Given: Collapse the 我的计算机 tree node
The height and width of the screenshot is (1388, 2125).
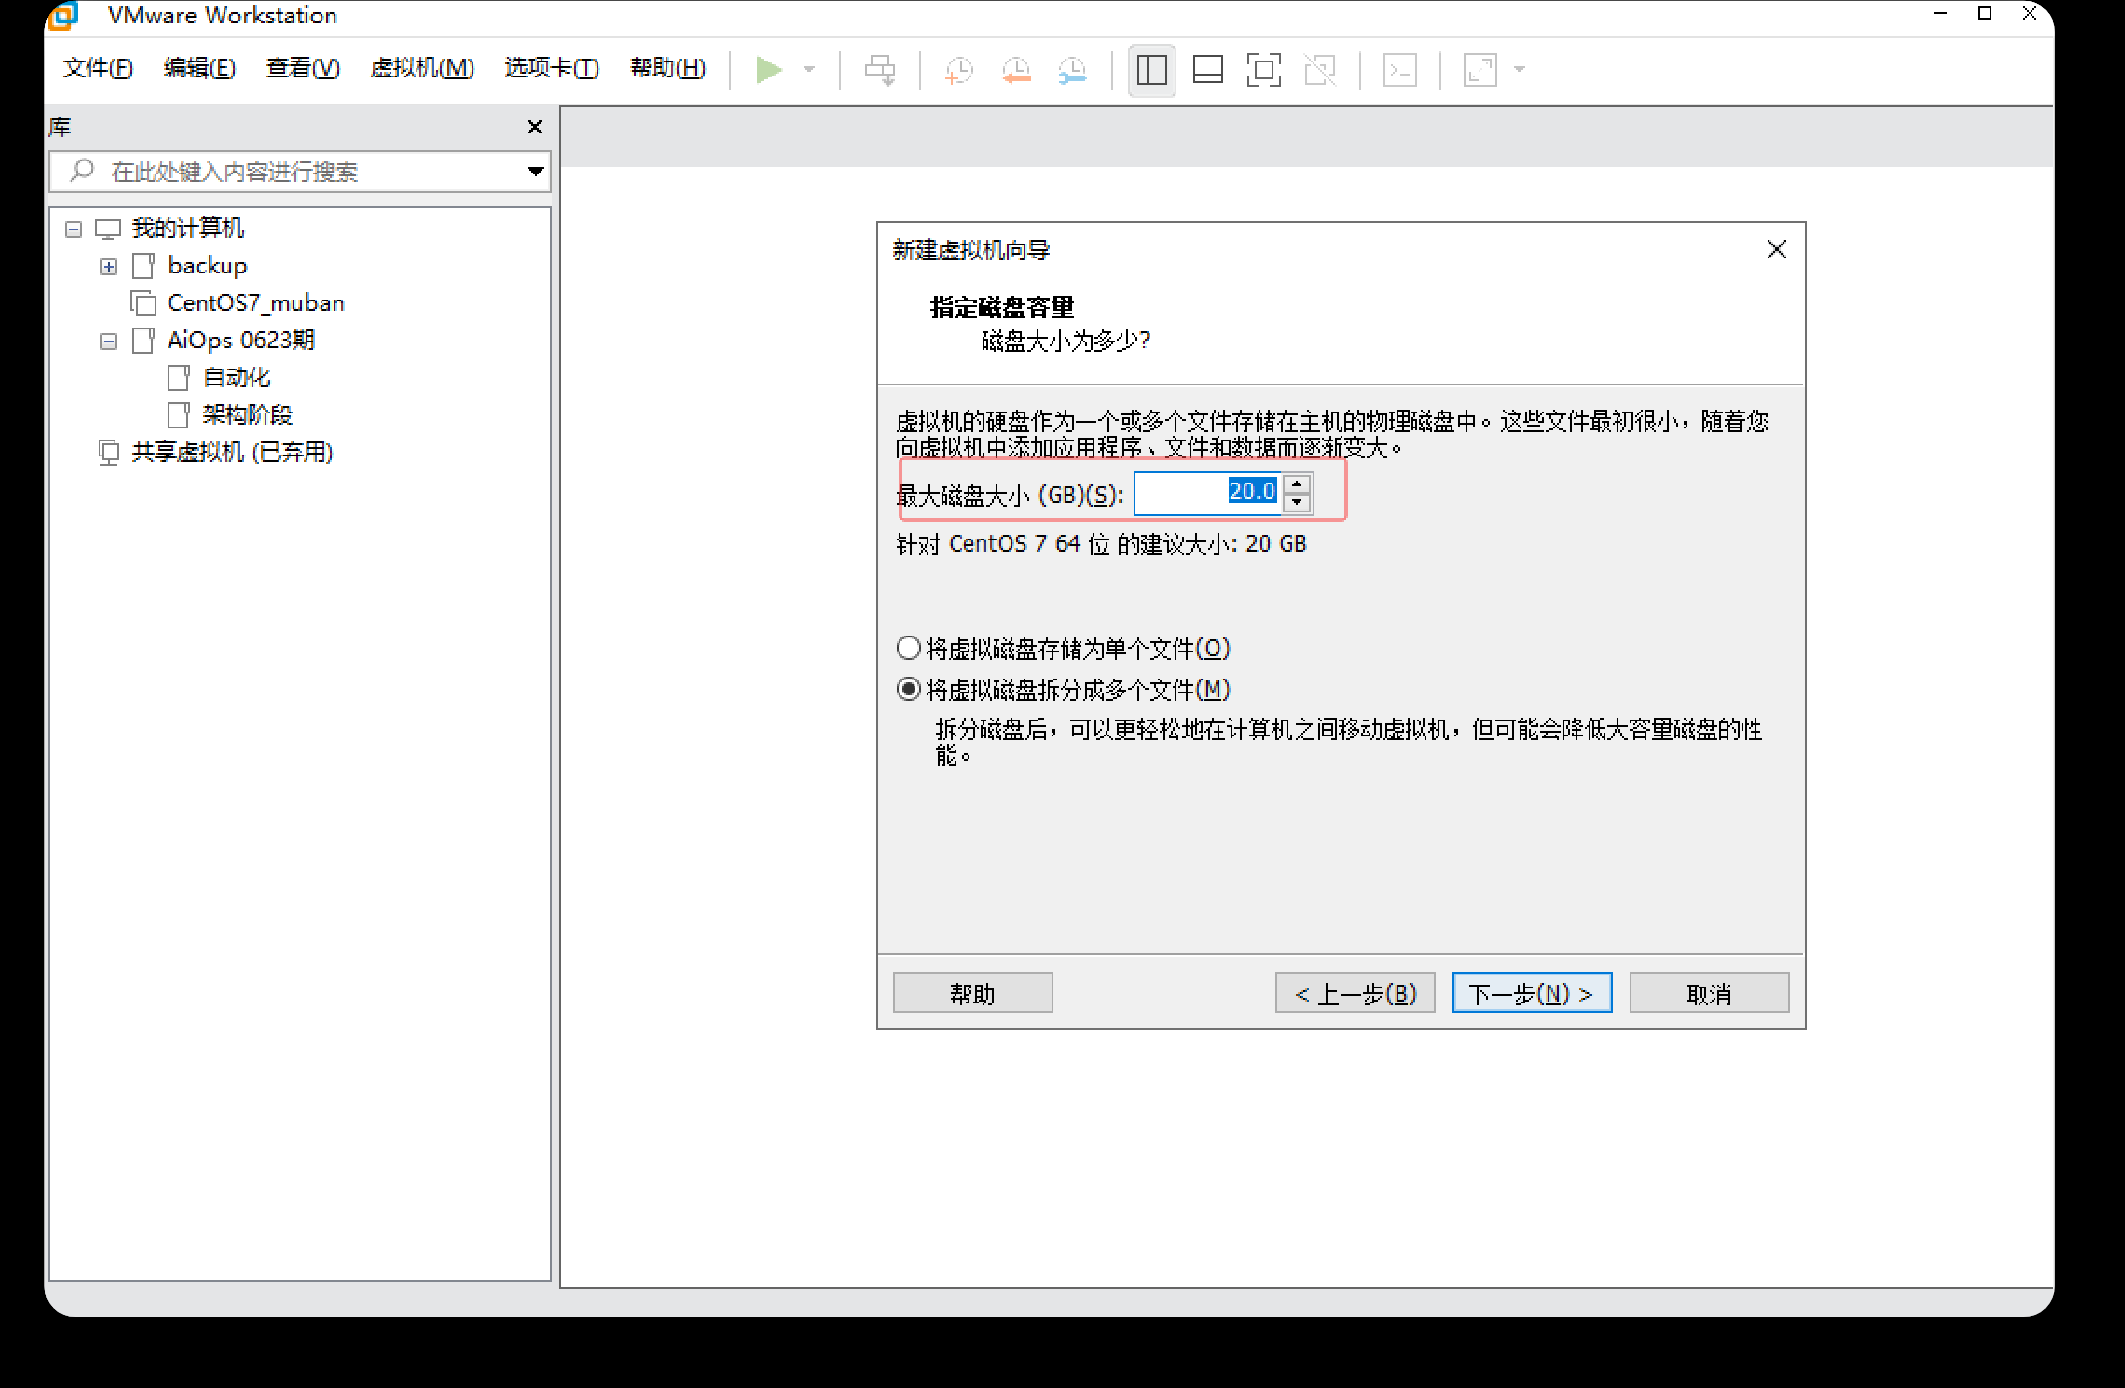Looking at the screenshot, I should [x=73, y=229].
